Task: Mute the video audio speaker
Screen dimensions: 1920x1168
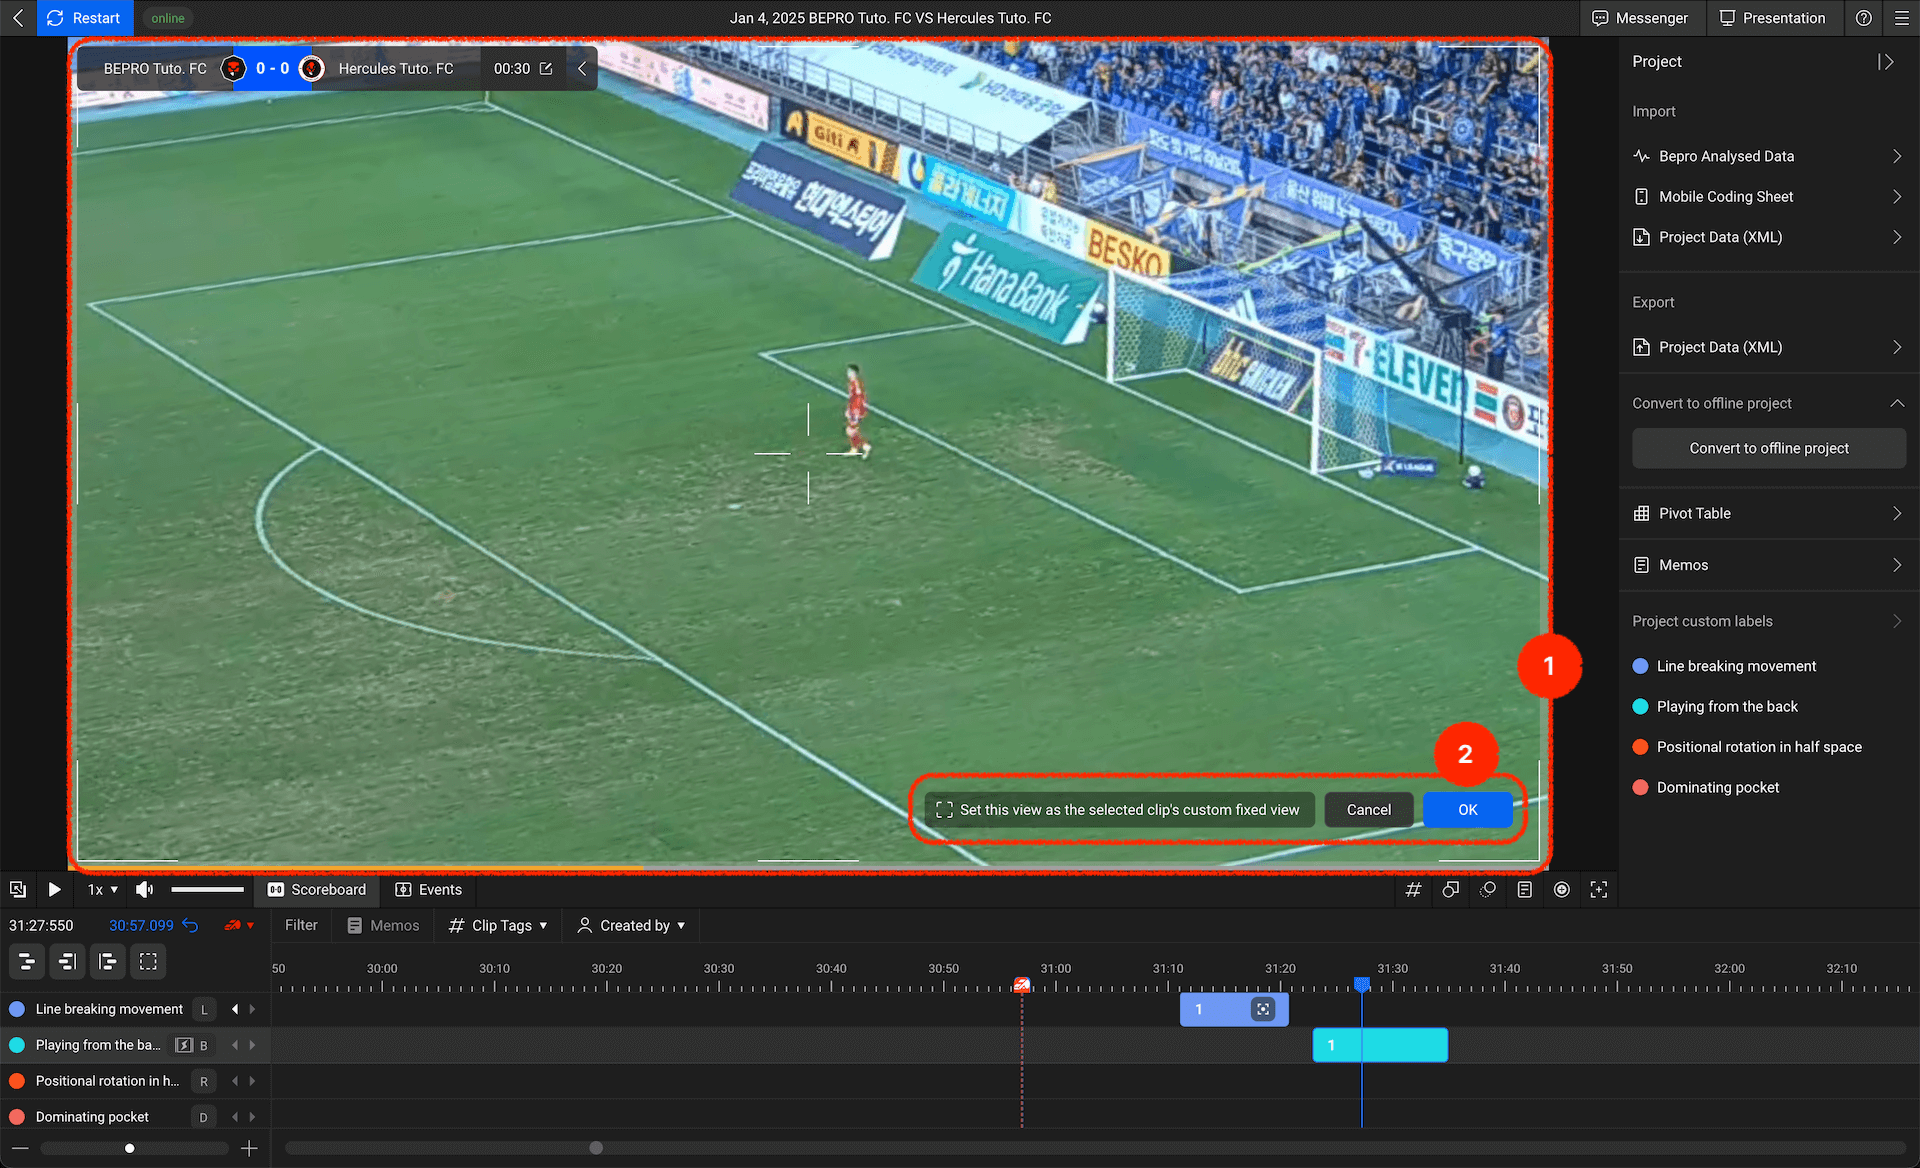Action: [x=144, y=889]
